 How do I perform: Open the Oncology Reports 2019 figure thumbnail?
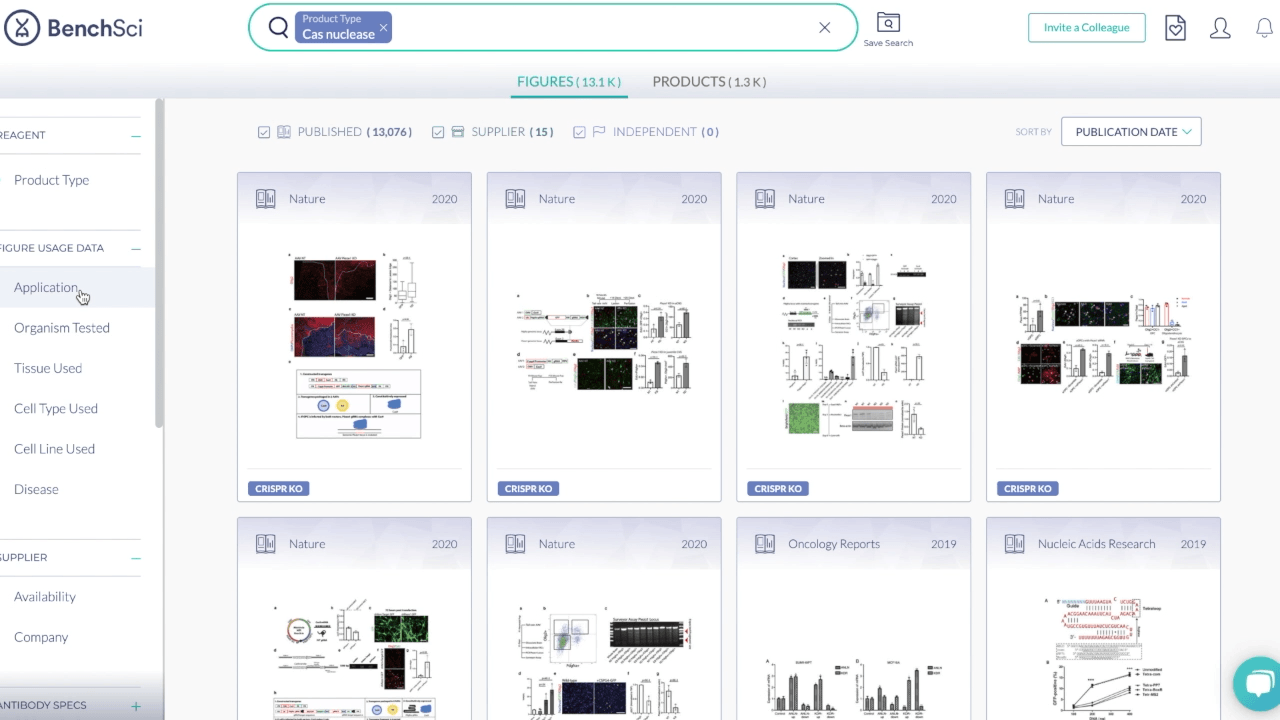click(x=854, y=687)
